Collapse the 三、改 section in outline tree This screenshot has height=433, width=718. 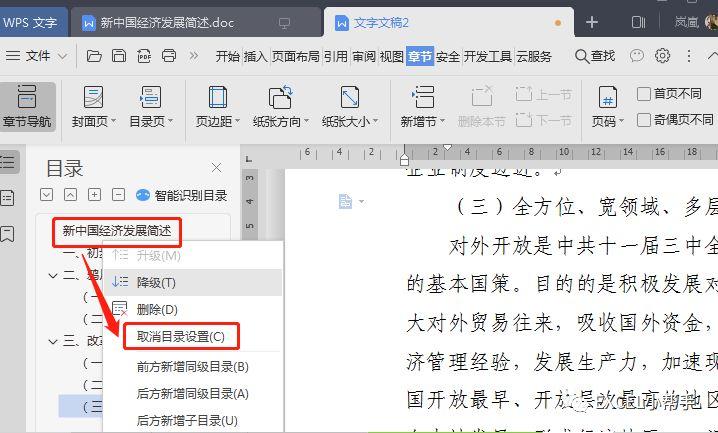point(54,341)
